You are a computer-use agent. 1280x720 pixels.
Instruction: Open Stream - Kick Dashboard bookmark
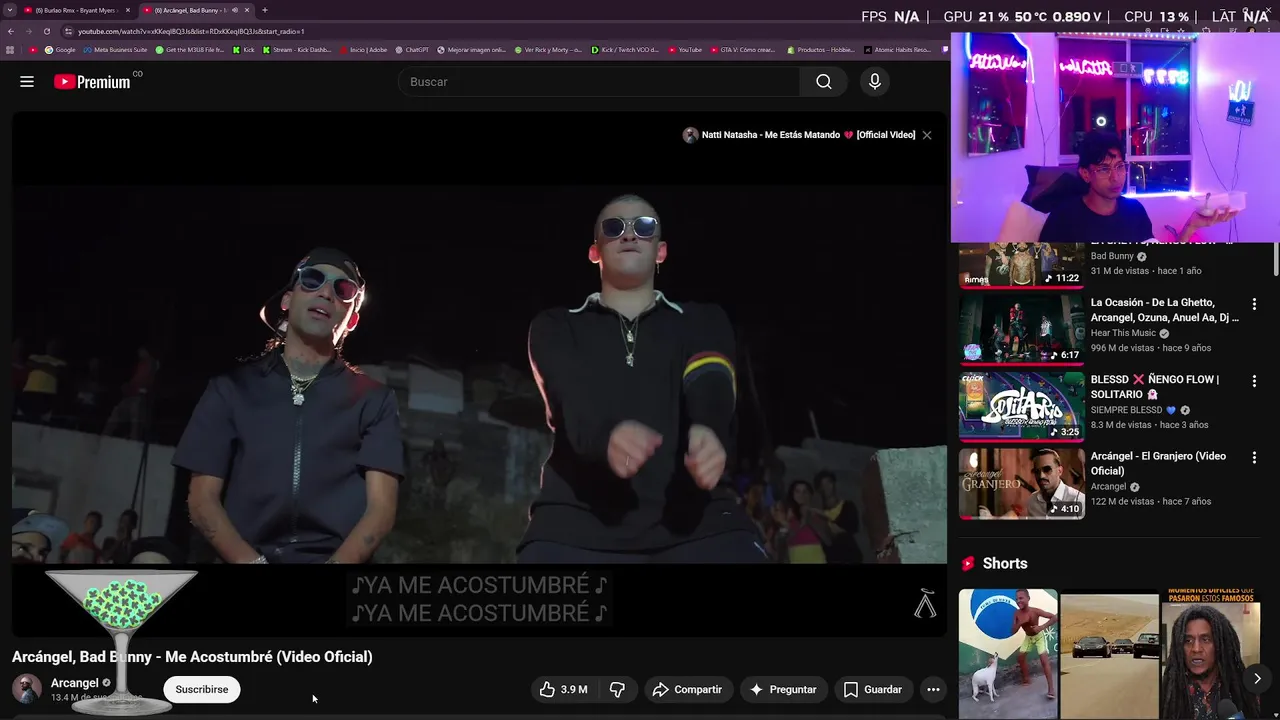click(x=297, y=50)
